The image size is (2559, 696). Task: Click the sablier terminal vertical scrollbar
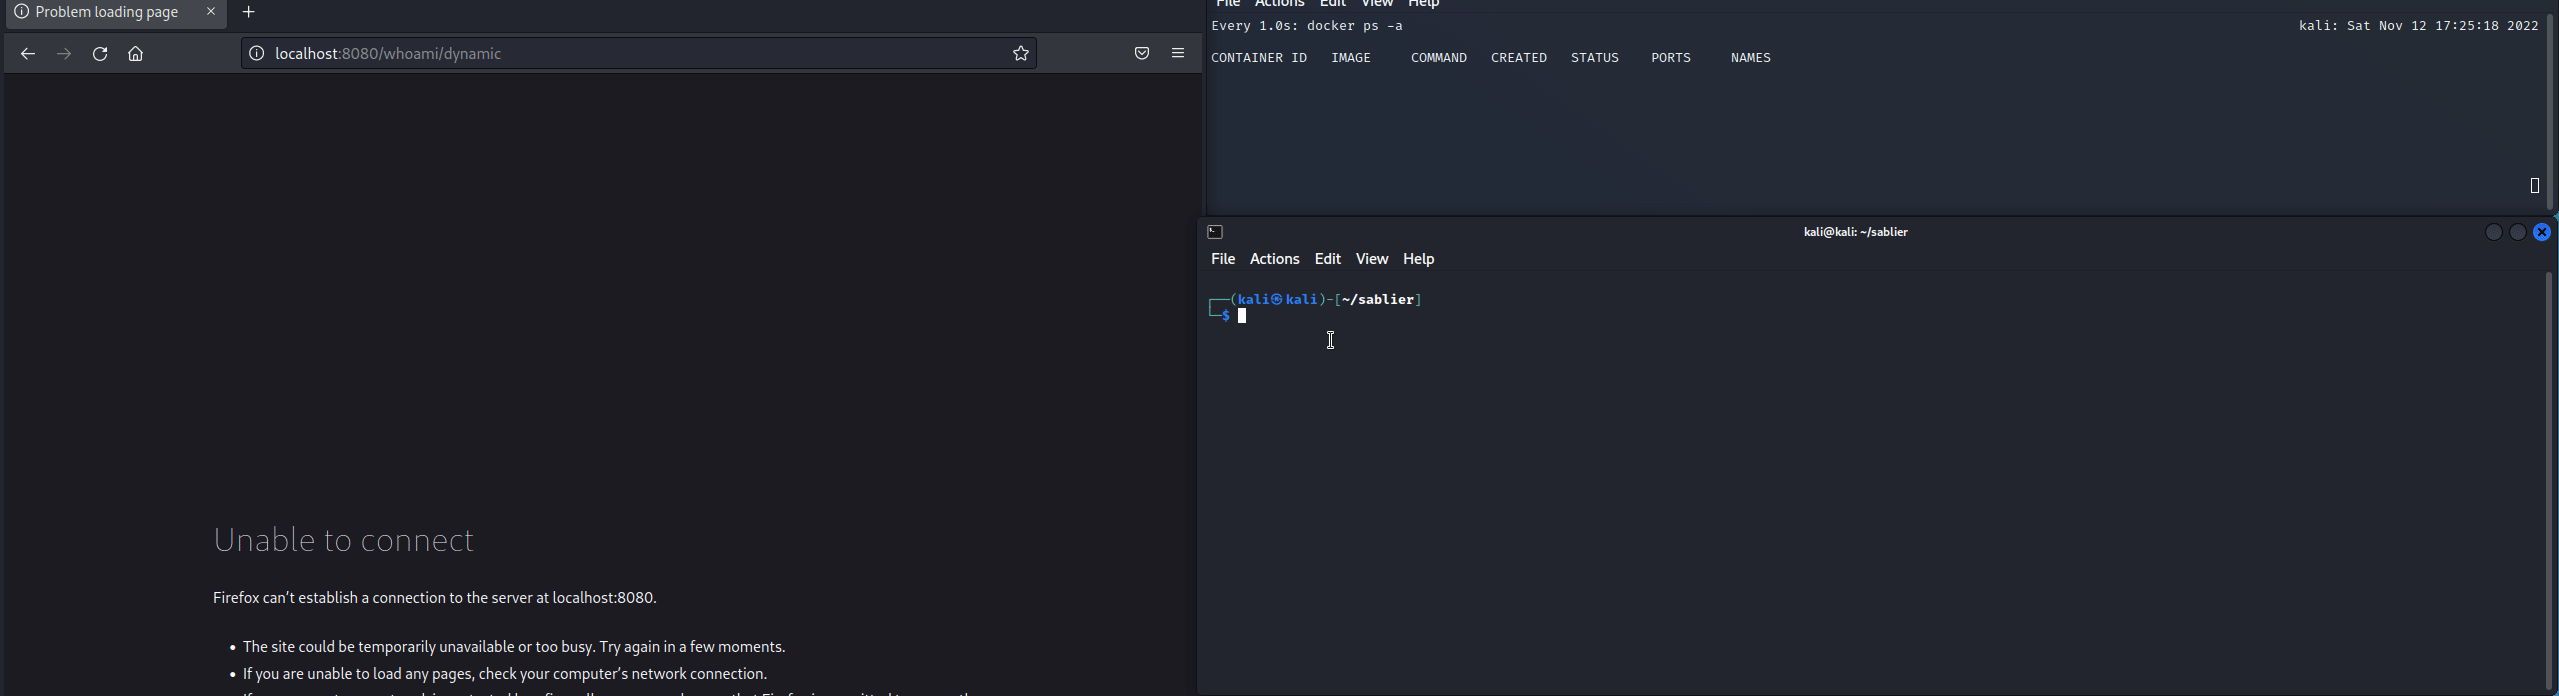click(x=2549, y=480)
